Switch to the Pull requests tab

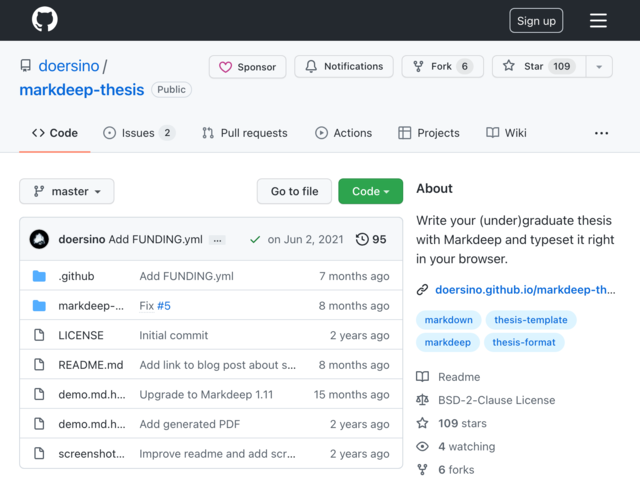[x=244, y=133]
